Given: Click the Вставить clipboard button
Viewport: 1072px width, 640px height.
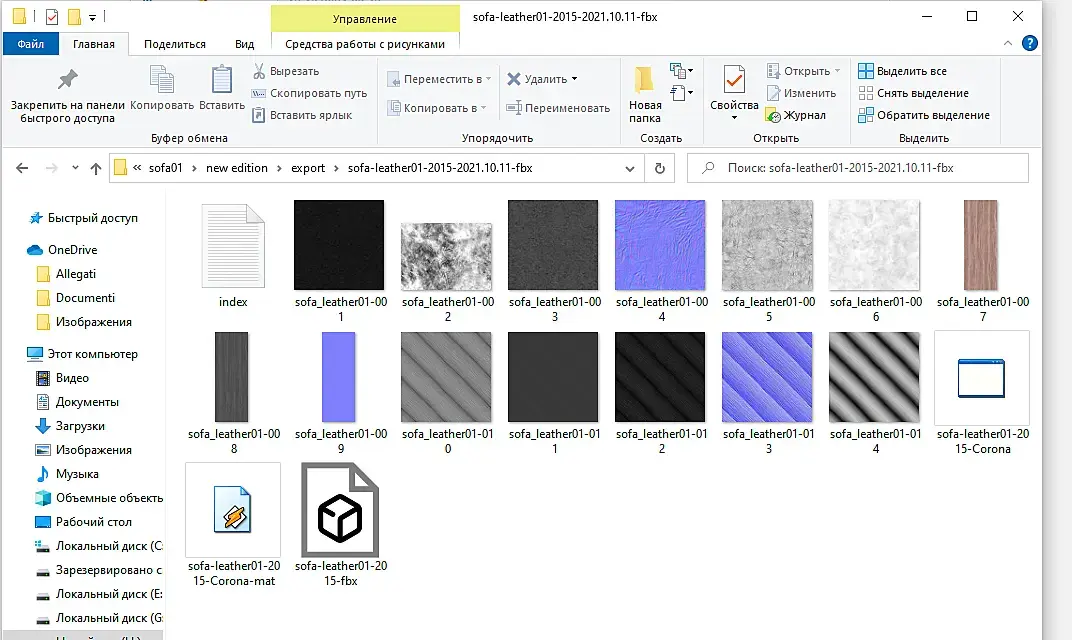Looking at the screenshot, I should click(222, 88).
